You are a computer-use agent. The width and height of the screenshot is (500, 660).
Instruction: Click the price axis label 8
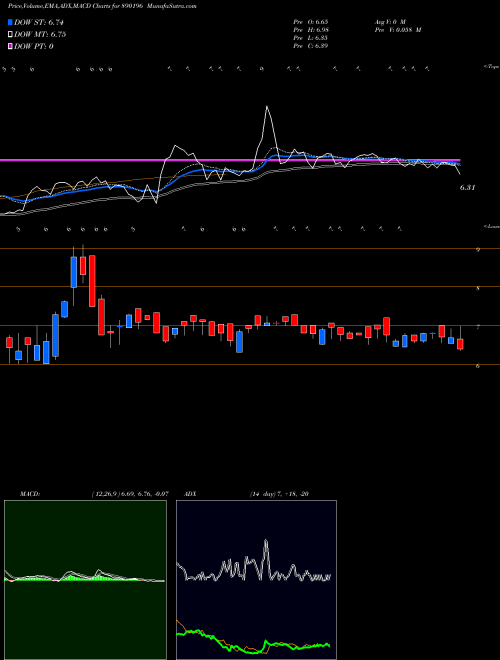coord(478,289)
